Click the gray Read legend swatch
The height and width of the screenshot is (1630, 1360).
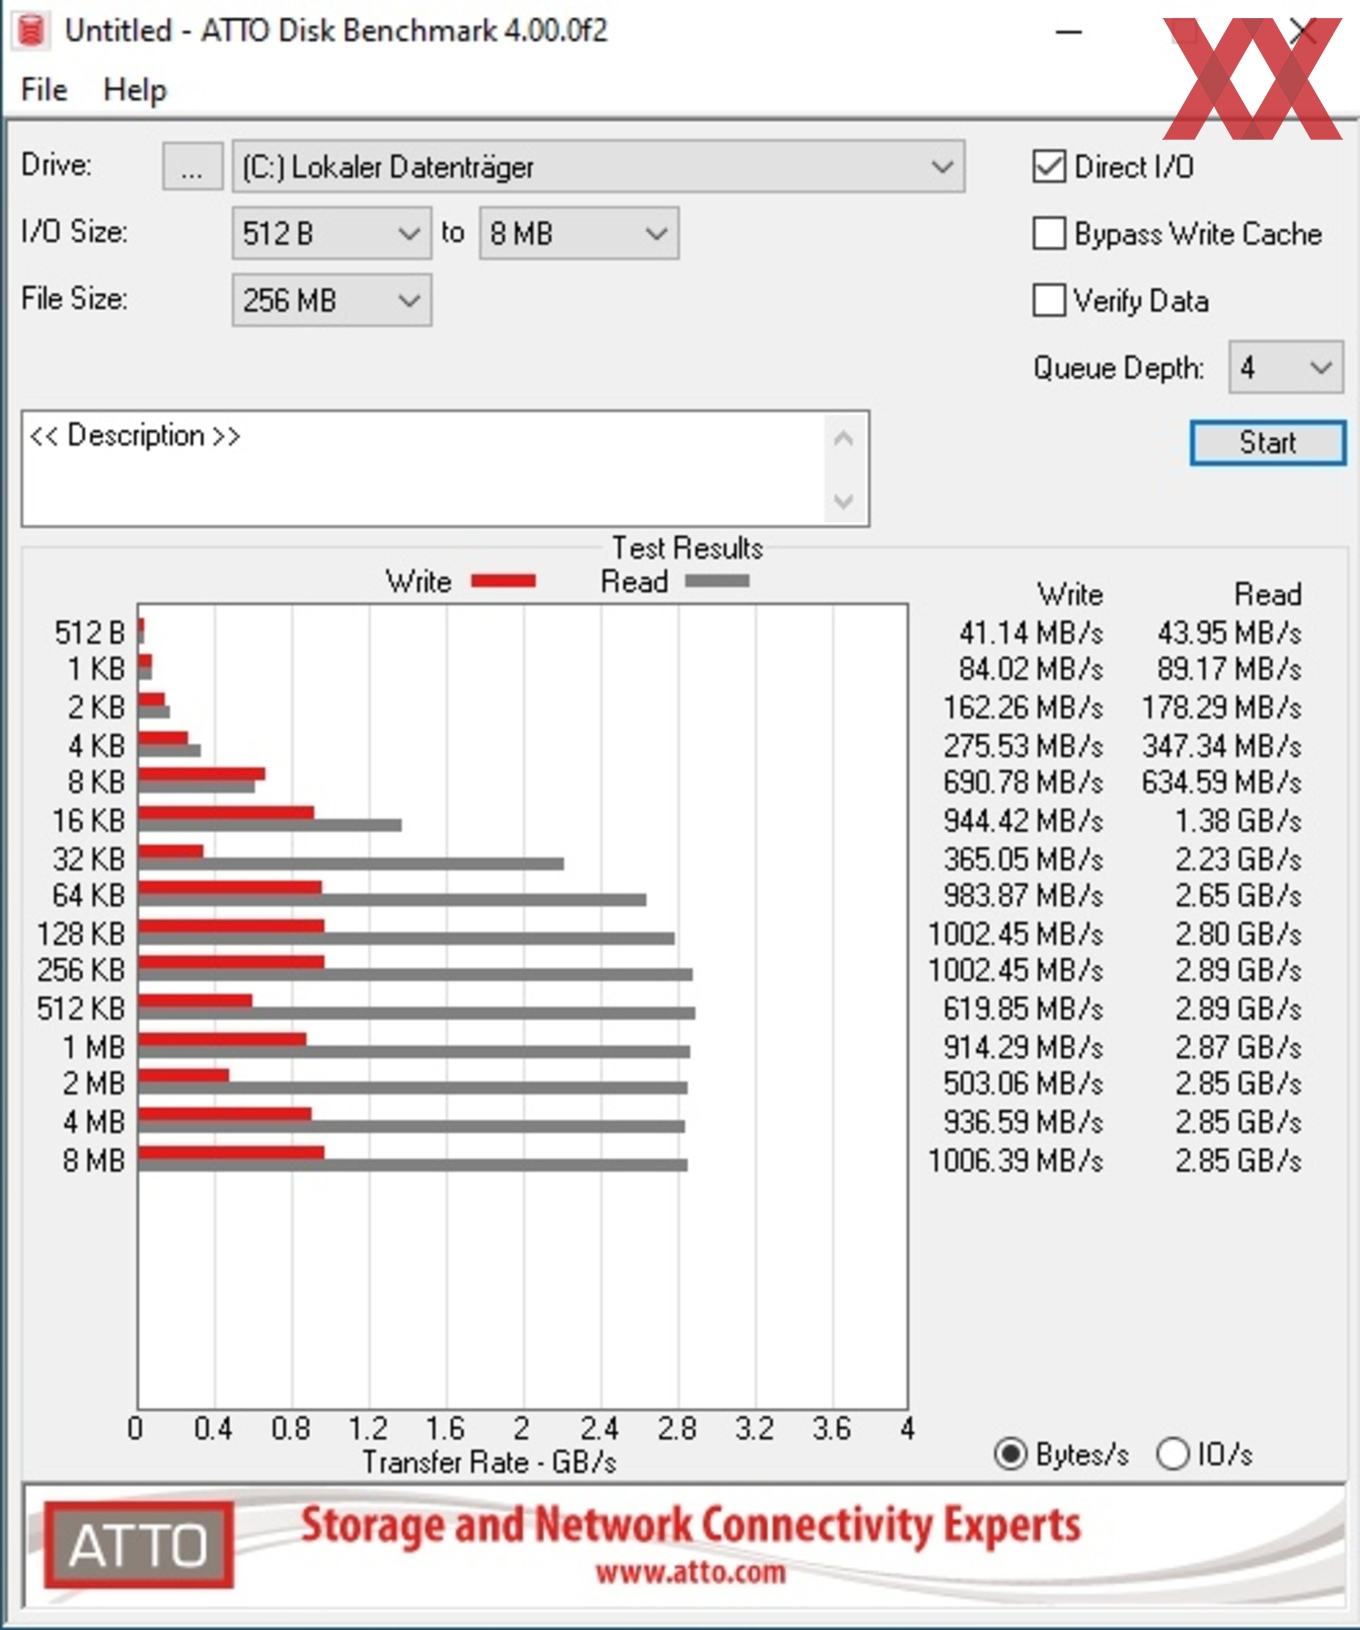point(717,581)
